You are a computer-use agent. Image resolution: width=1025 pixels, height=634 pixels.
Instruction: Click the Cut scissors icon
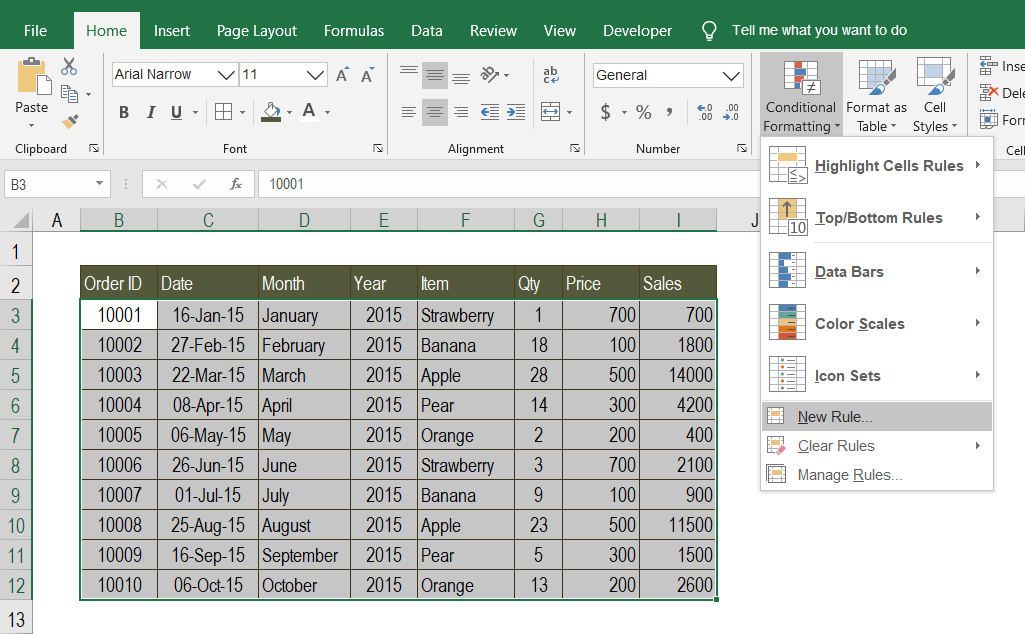tap(69, 66)
